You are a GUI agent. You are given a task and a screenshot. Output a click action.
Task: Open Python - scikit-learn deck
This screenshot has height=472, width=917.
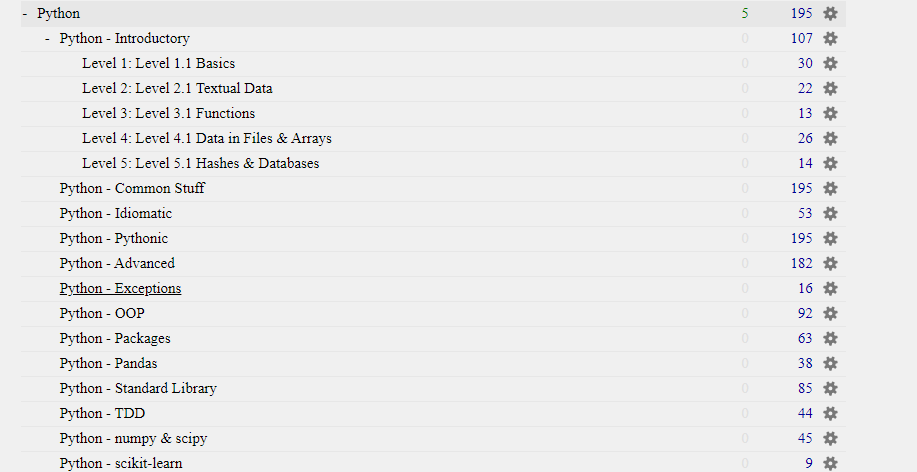121,463
